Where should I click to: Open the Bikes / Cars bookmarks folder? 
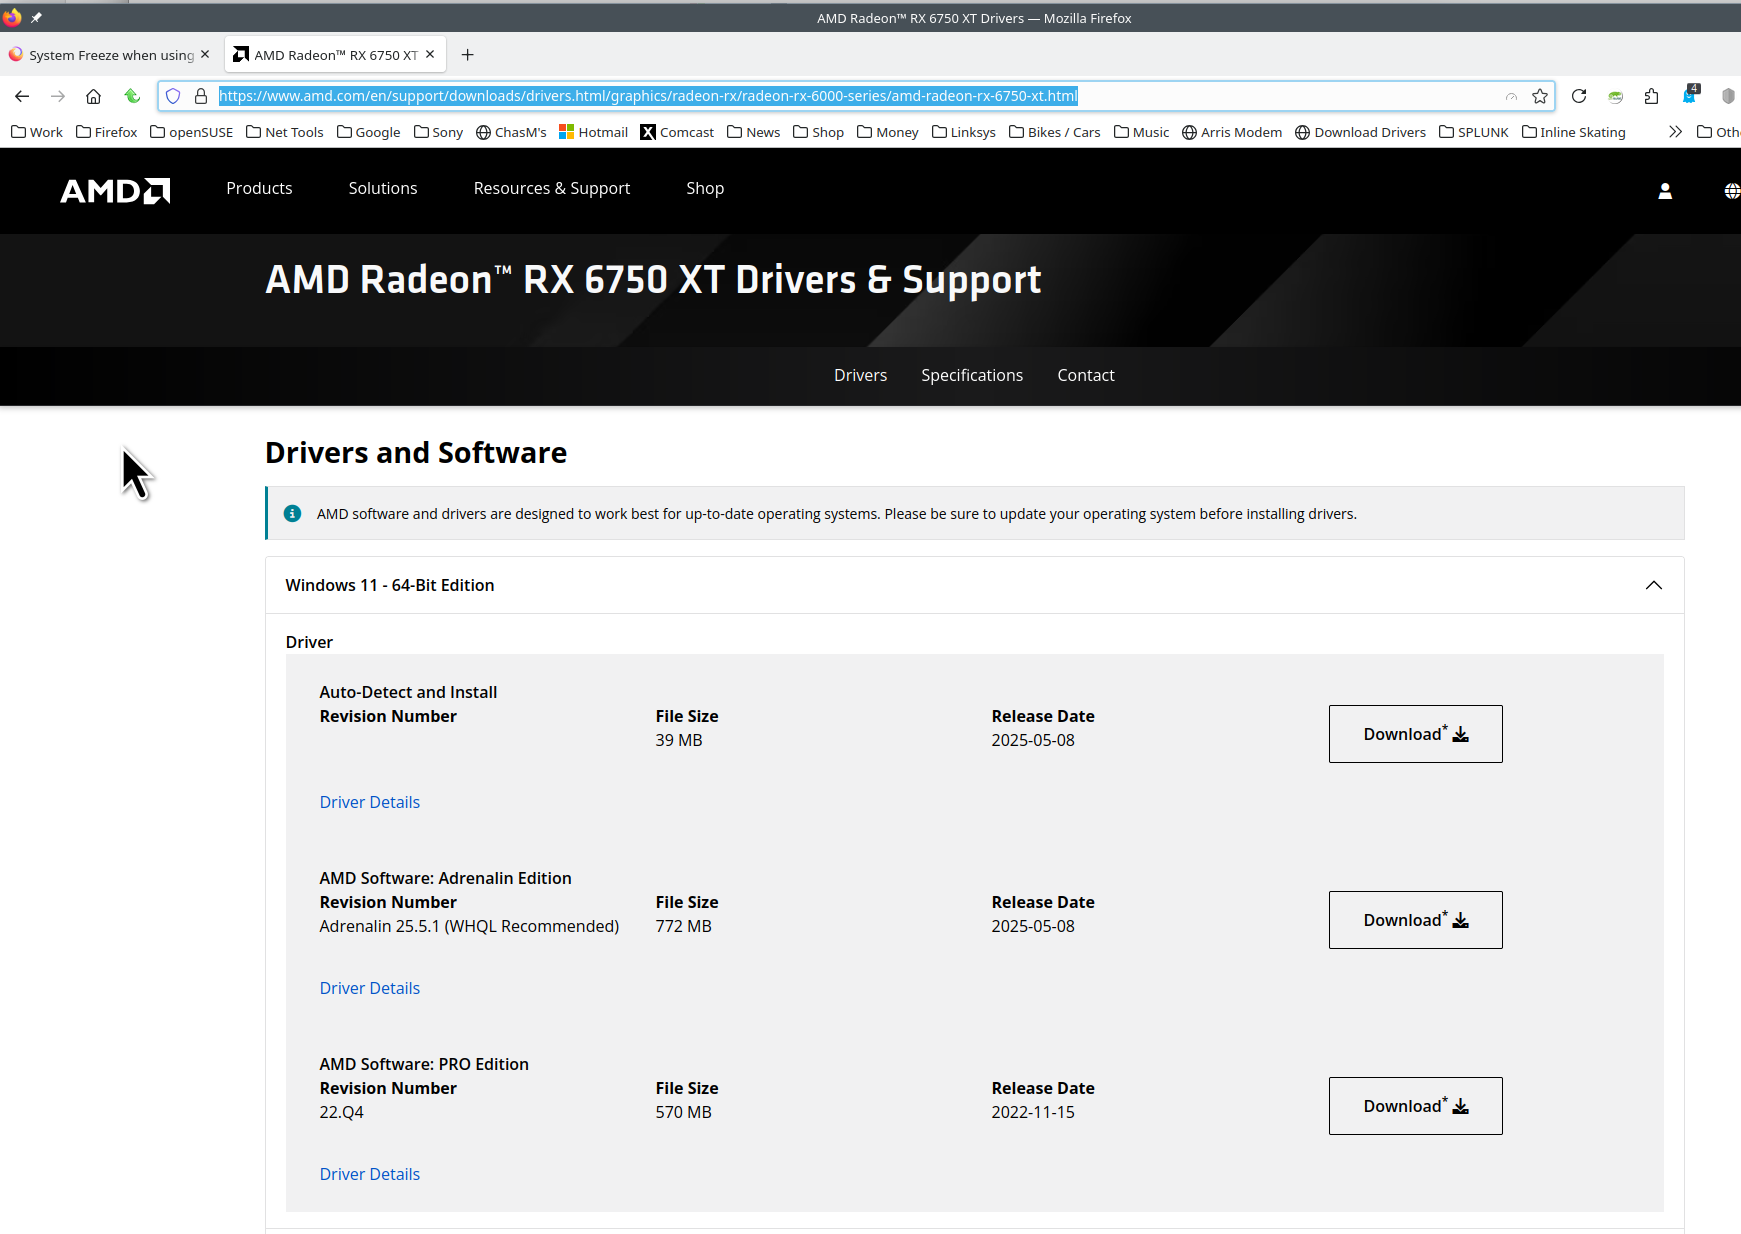(1055, 132)
